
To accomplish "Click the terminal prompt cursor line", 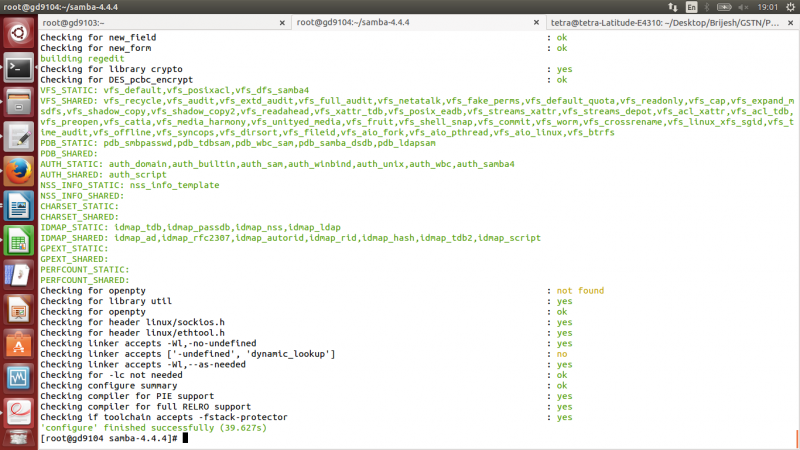I will [114, 438].
